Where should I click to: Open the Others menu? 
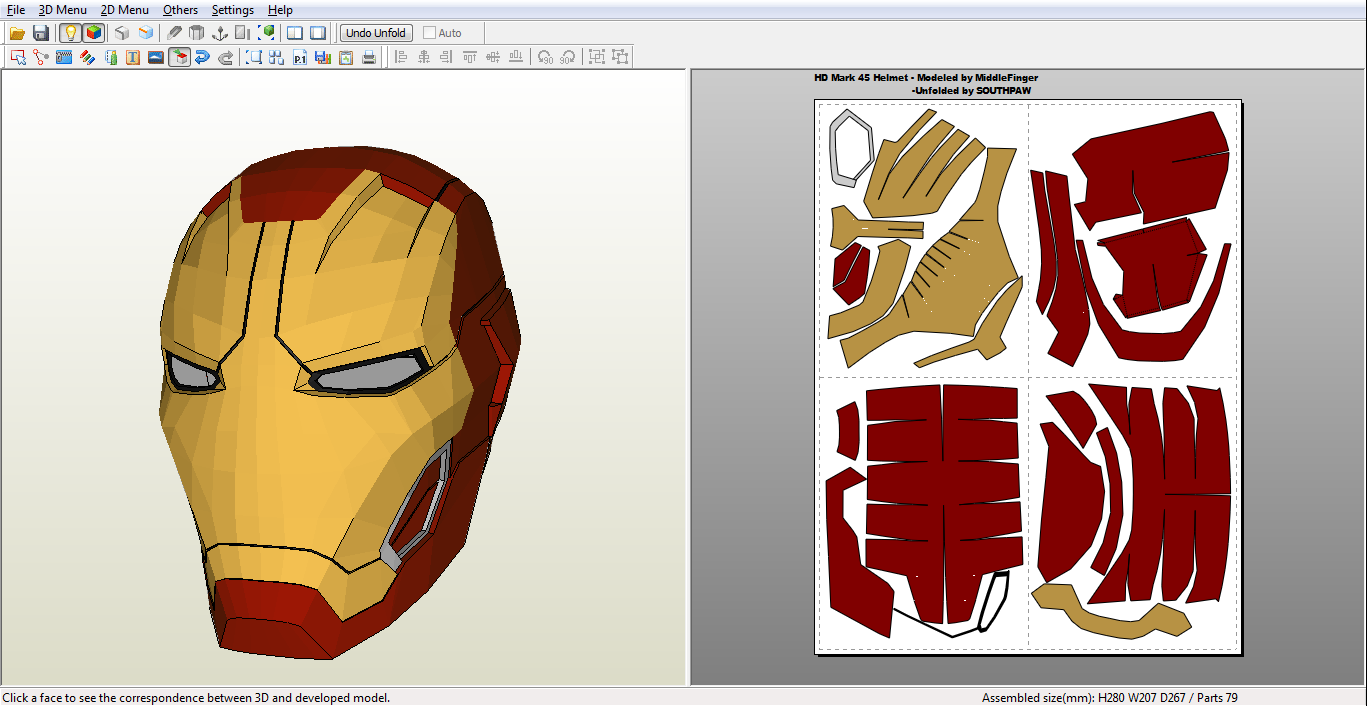point(181,10)
